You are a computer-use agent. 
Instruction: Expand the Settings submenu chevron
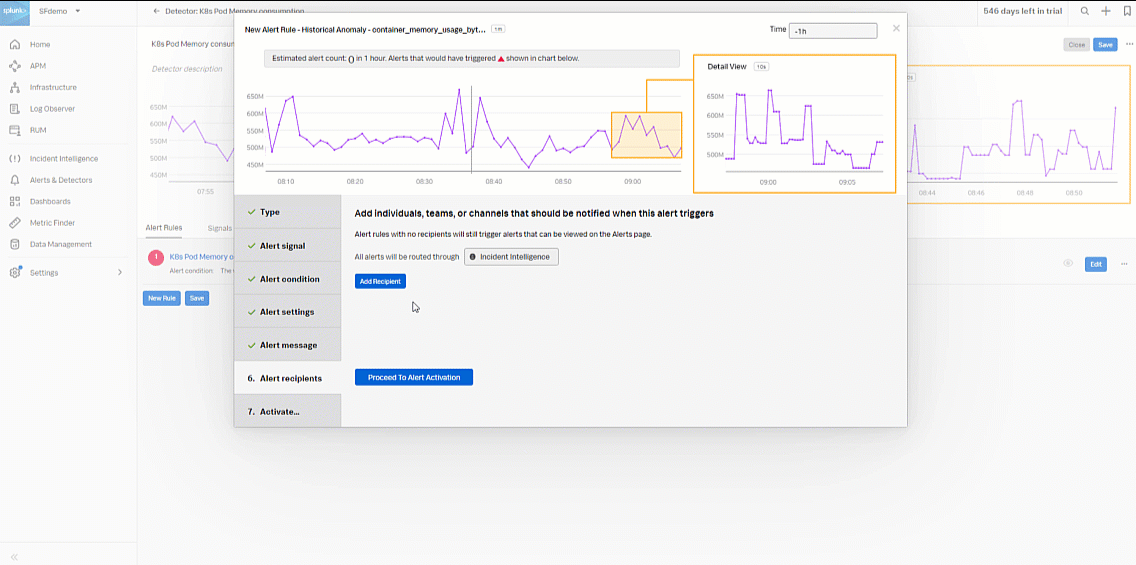pyautogui.click(x=120, y=273)
